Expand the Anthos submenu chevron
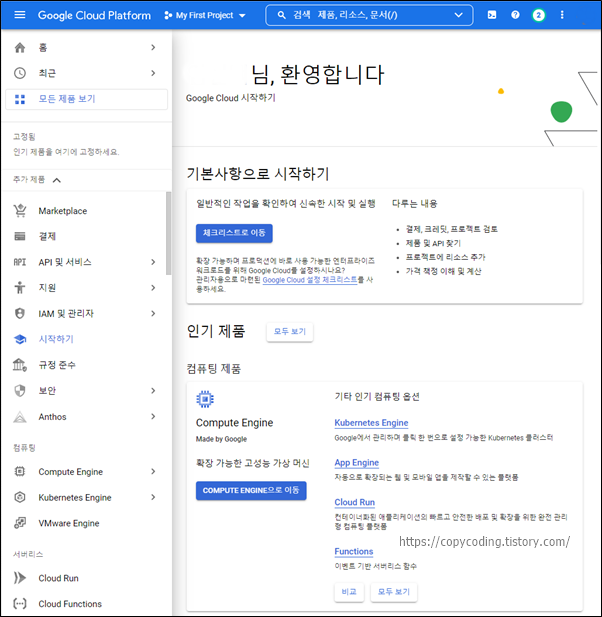Image resolution: width=602 pixels, height=617 pixels. tap(153, 416)
